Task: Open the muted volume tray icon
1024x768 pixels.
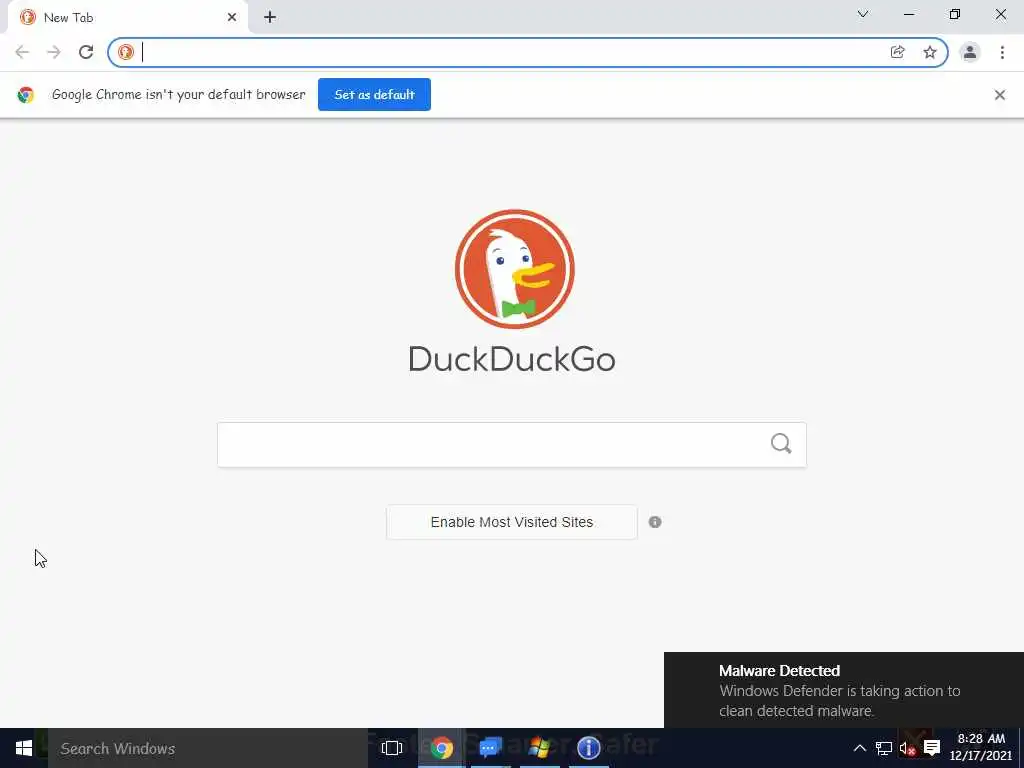Action: (x=907, y=748)
